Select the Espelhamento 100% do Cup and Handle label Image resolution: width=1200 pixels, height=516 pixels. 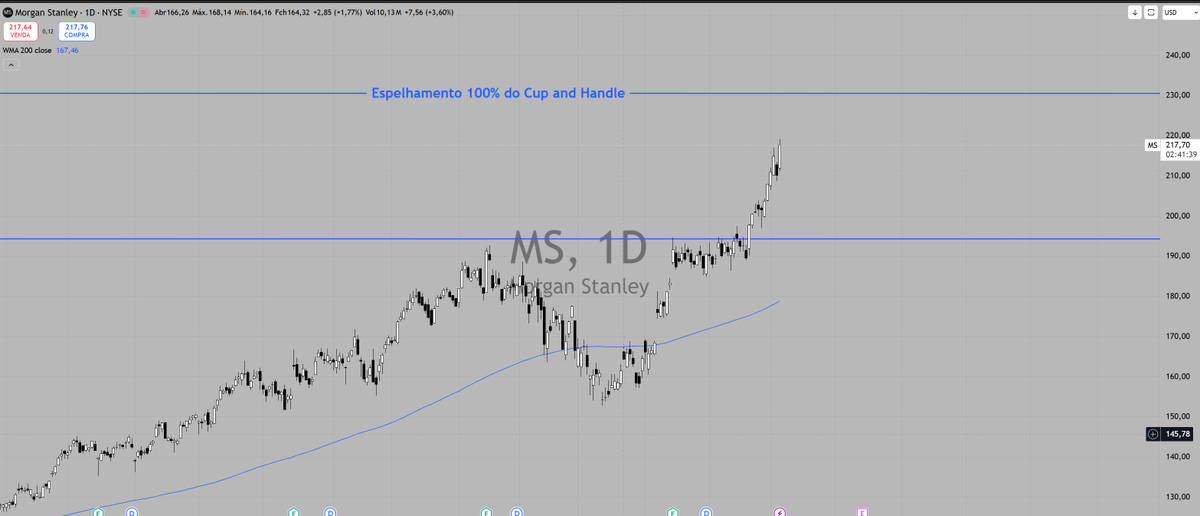[498, 93]
